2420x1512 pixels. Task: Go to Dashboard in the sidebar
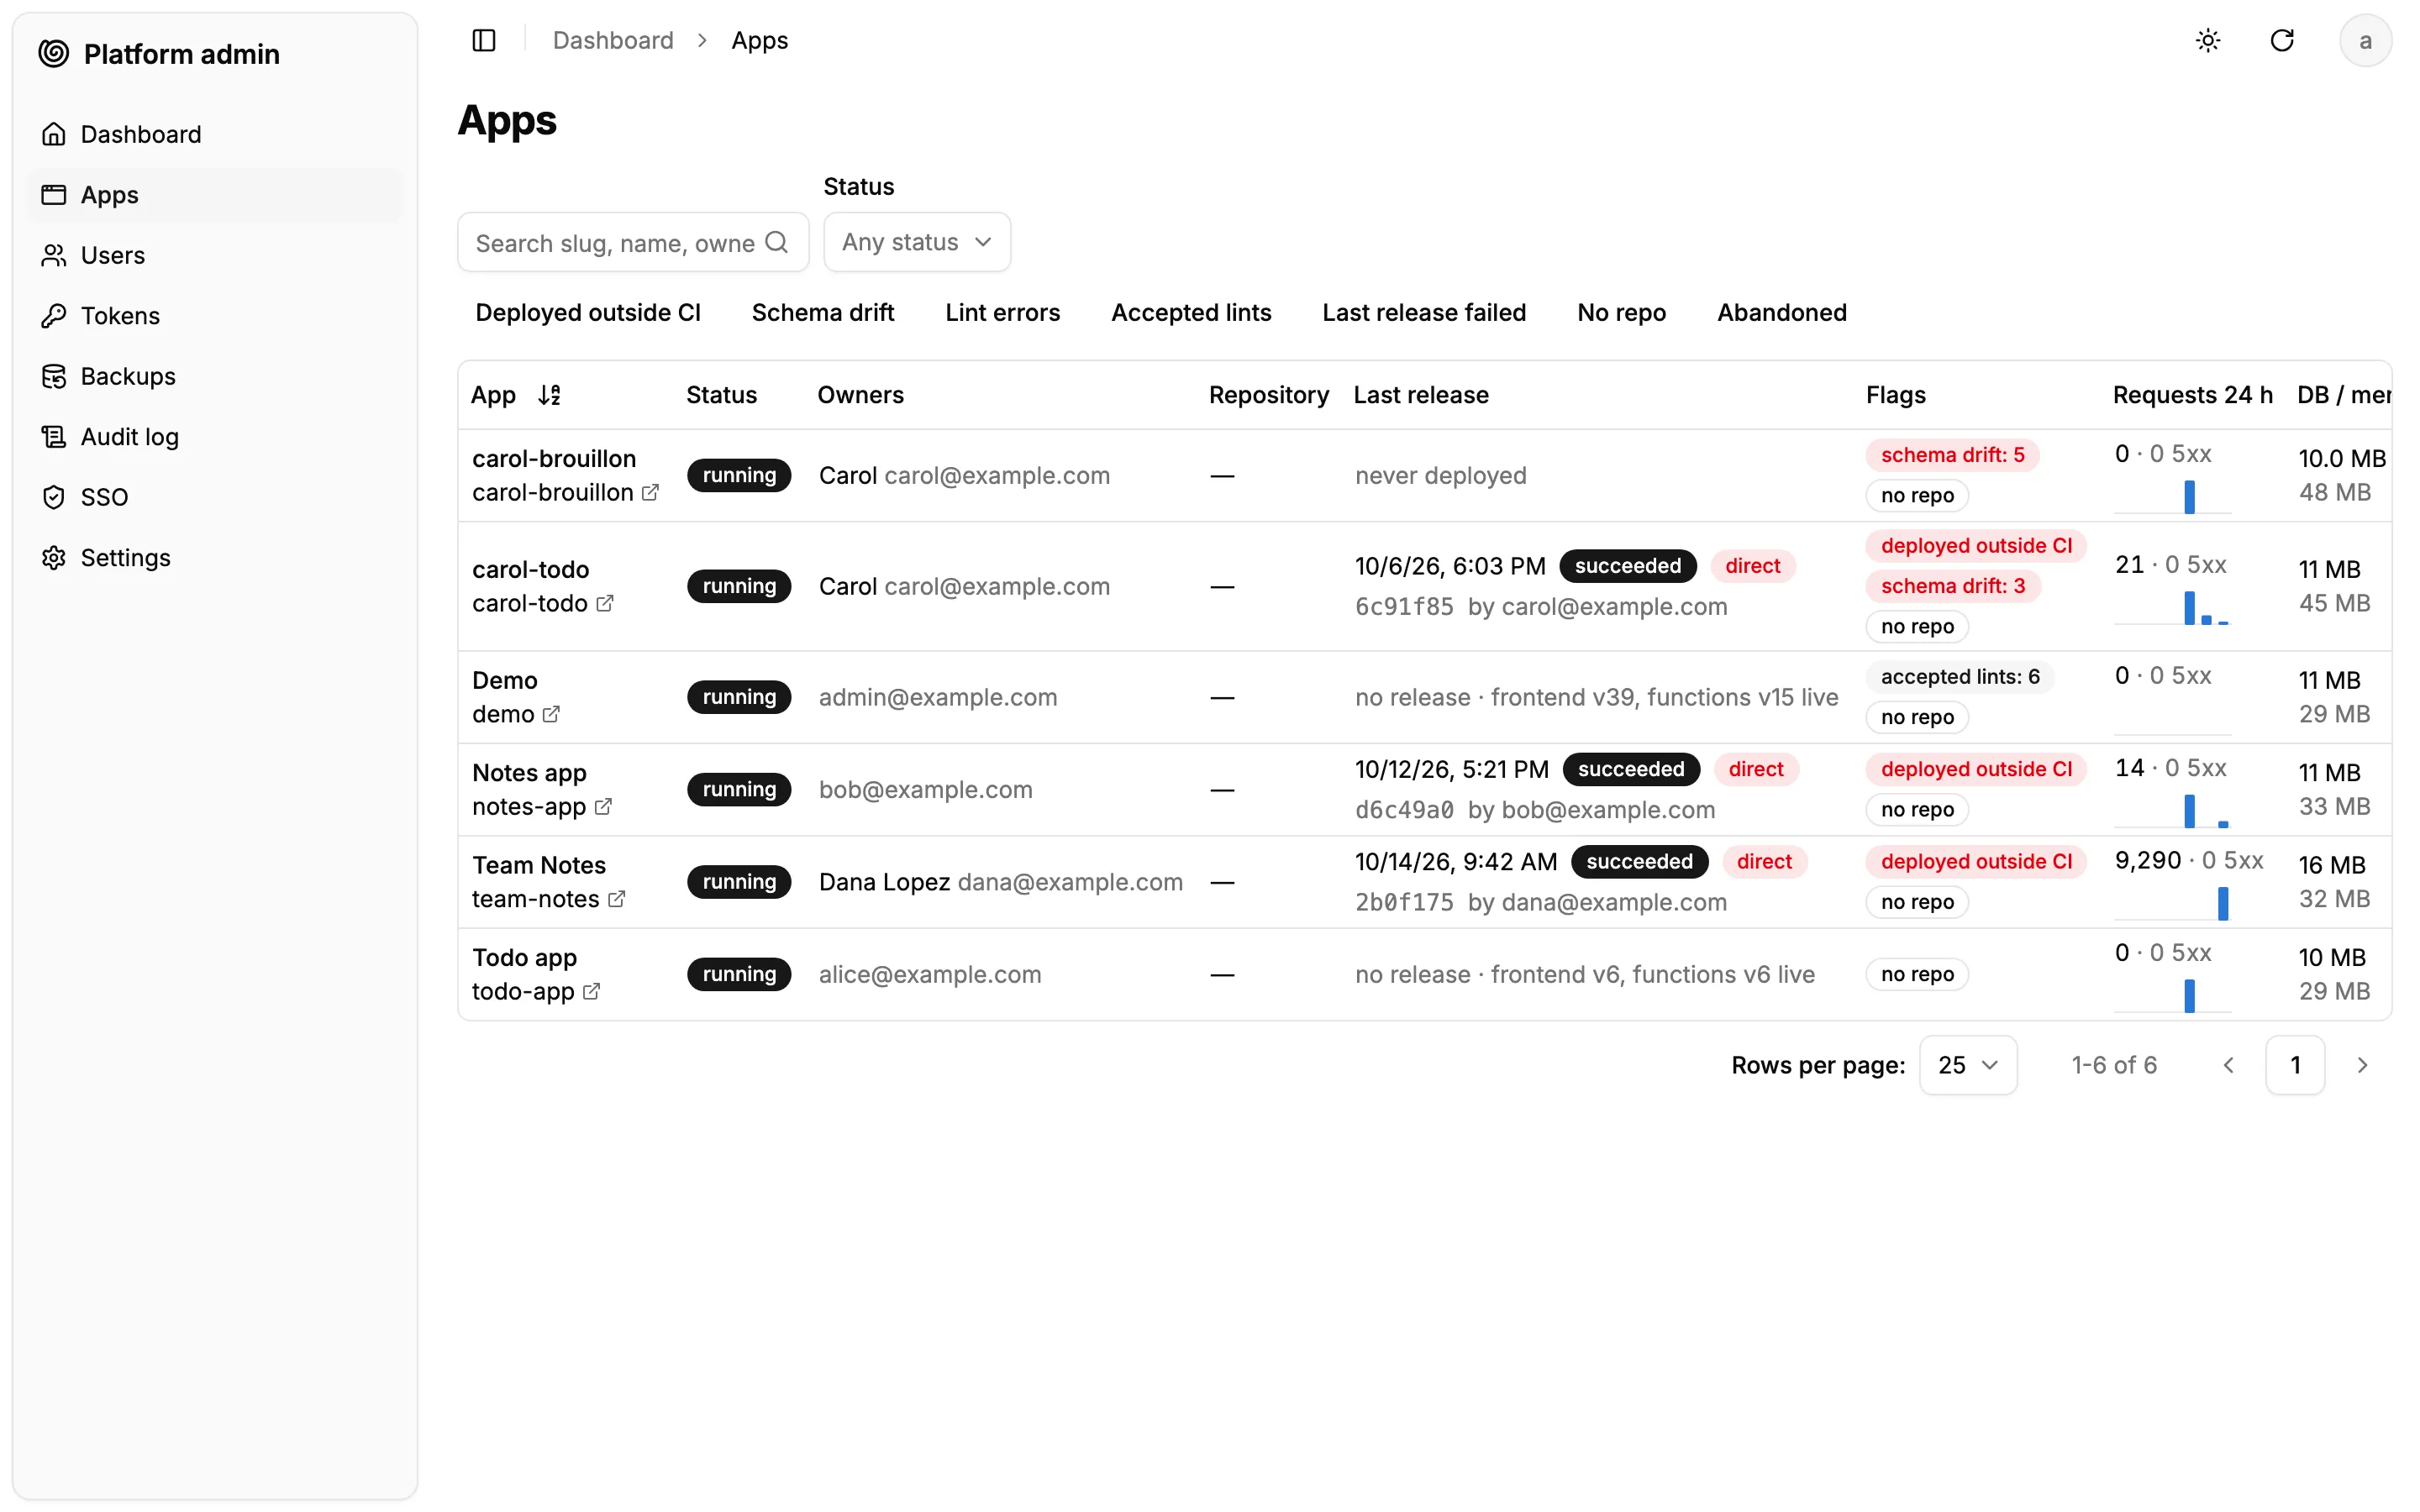pos(215,134)
